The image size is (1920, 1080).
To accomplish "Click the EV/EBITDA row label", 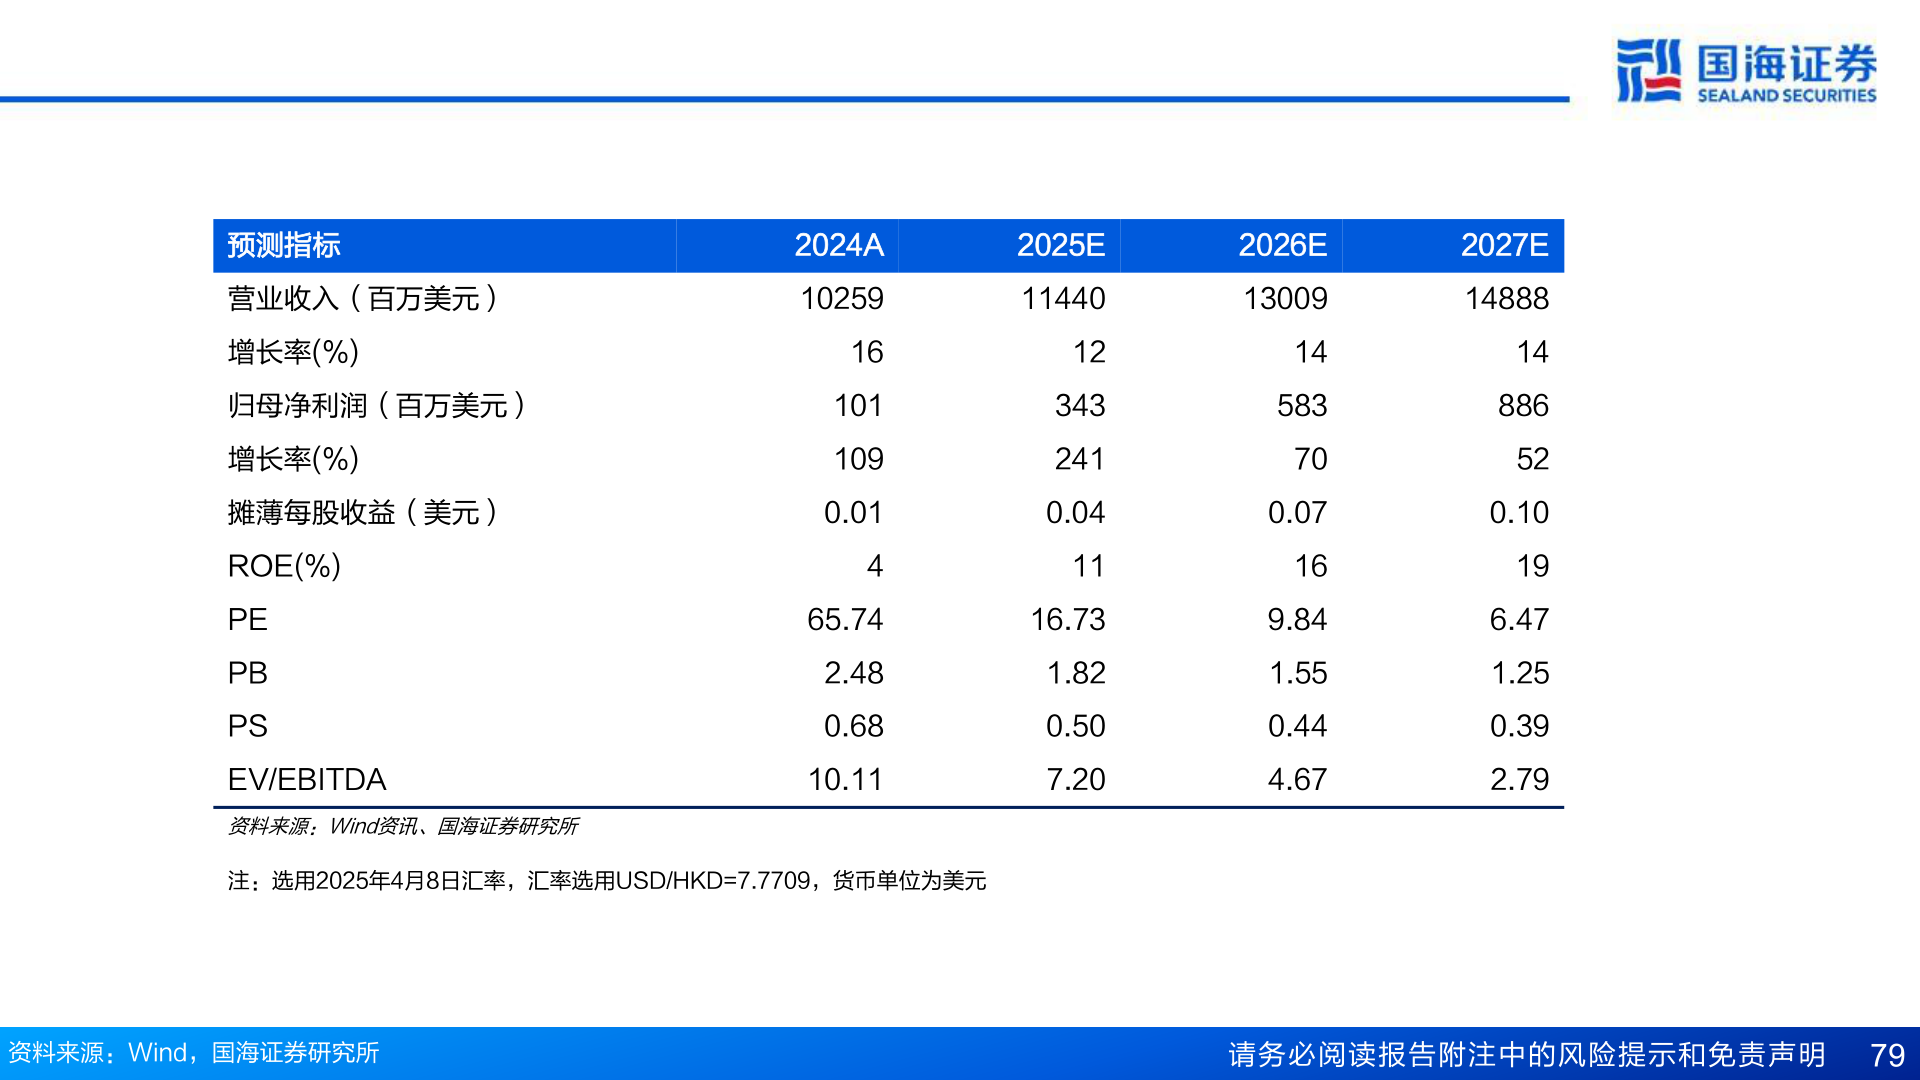I will pyautogui.click(x=307, y=779).
